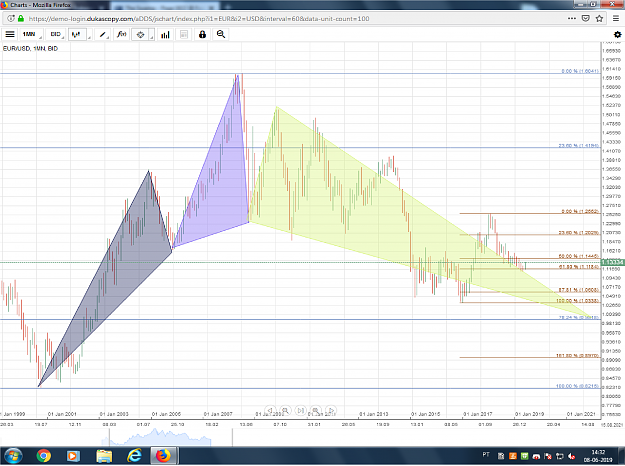Click the bar chart volumes icon
625x466 pixels.
(165, 35)
